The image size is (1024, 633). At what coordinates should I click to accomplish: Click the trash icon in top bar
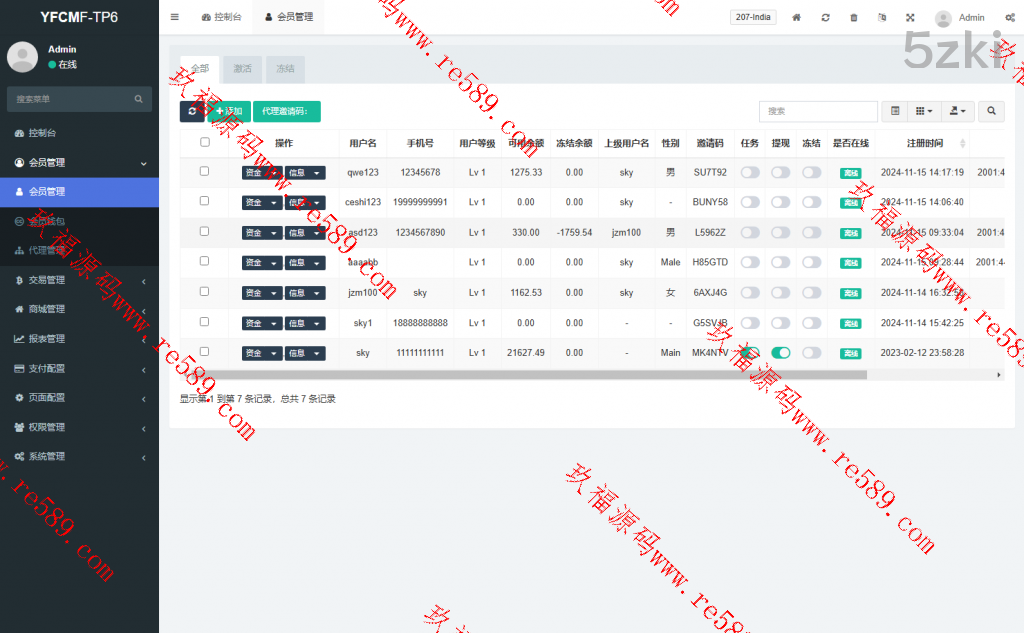pyautogui.click(x=853, y=17)
